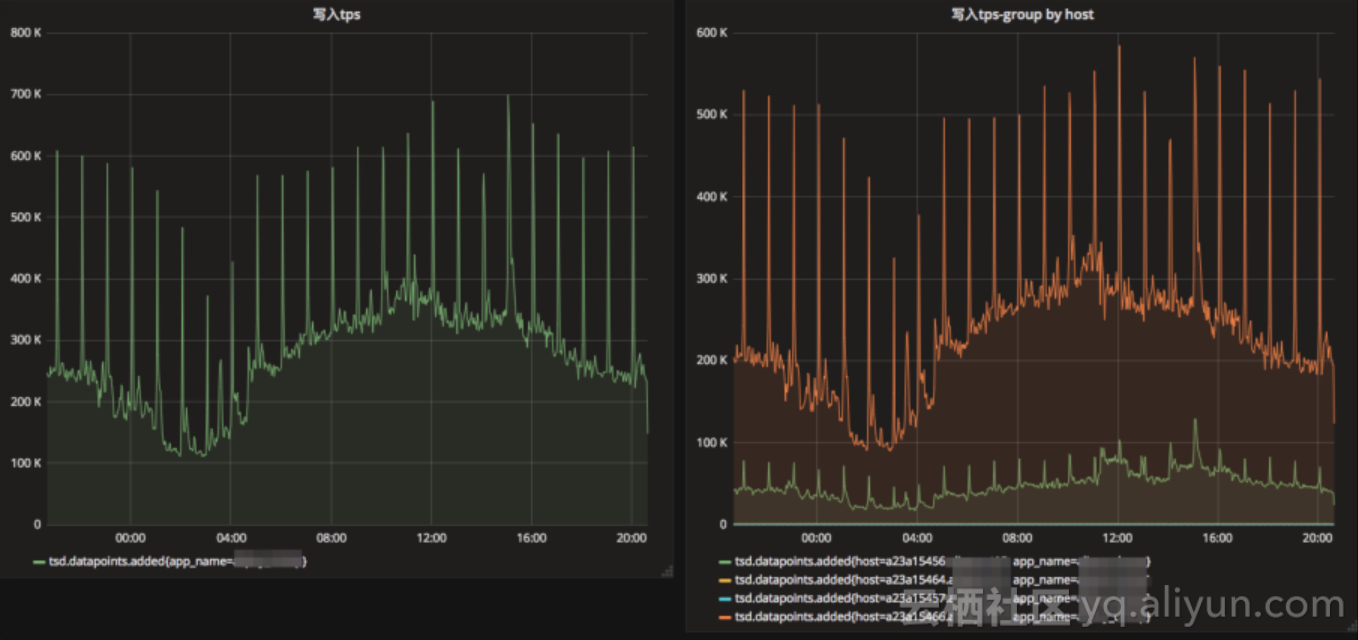Open the 写入tps-group by host panel title menu
Viewport: 1358px width, 640px height.
(1022, 14)
